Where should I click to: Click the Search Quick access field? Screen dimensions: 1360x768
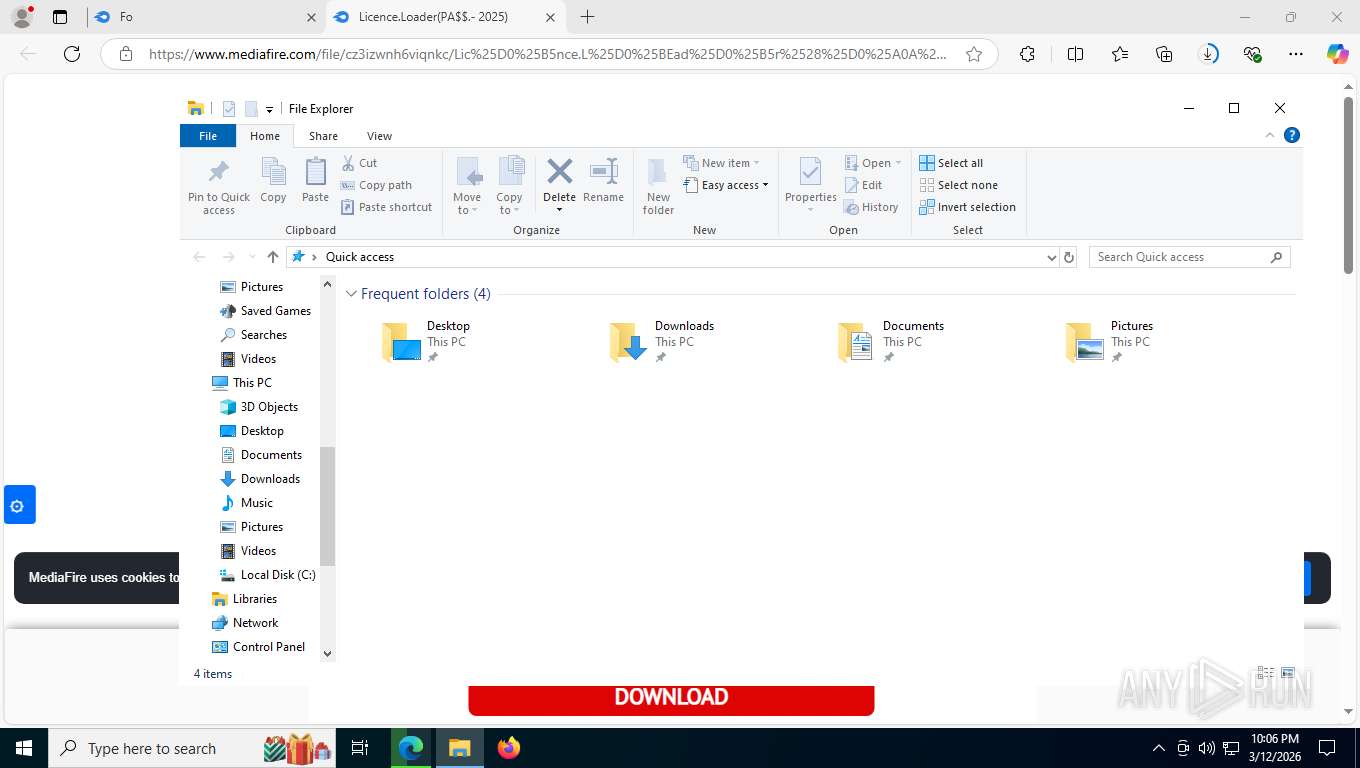coord(1189,257)
